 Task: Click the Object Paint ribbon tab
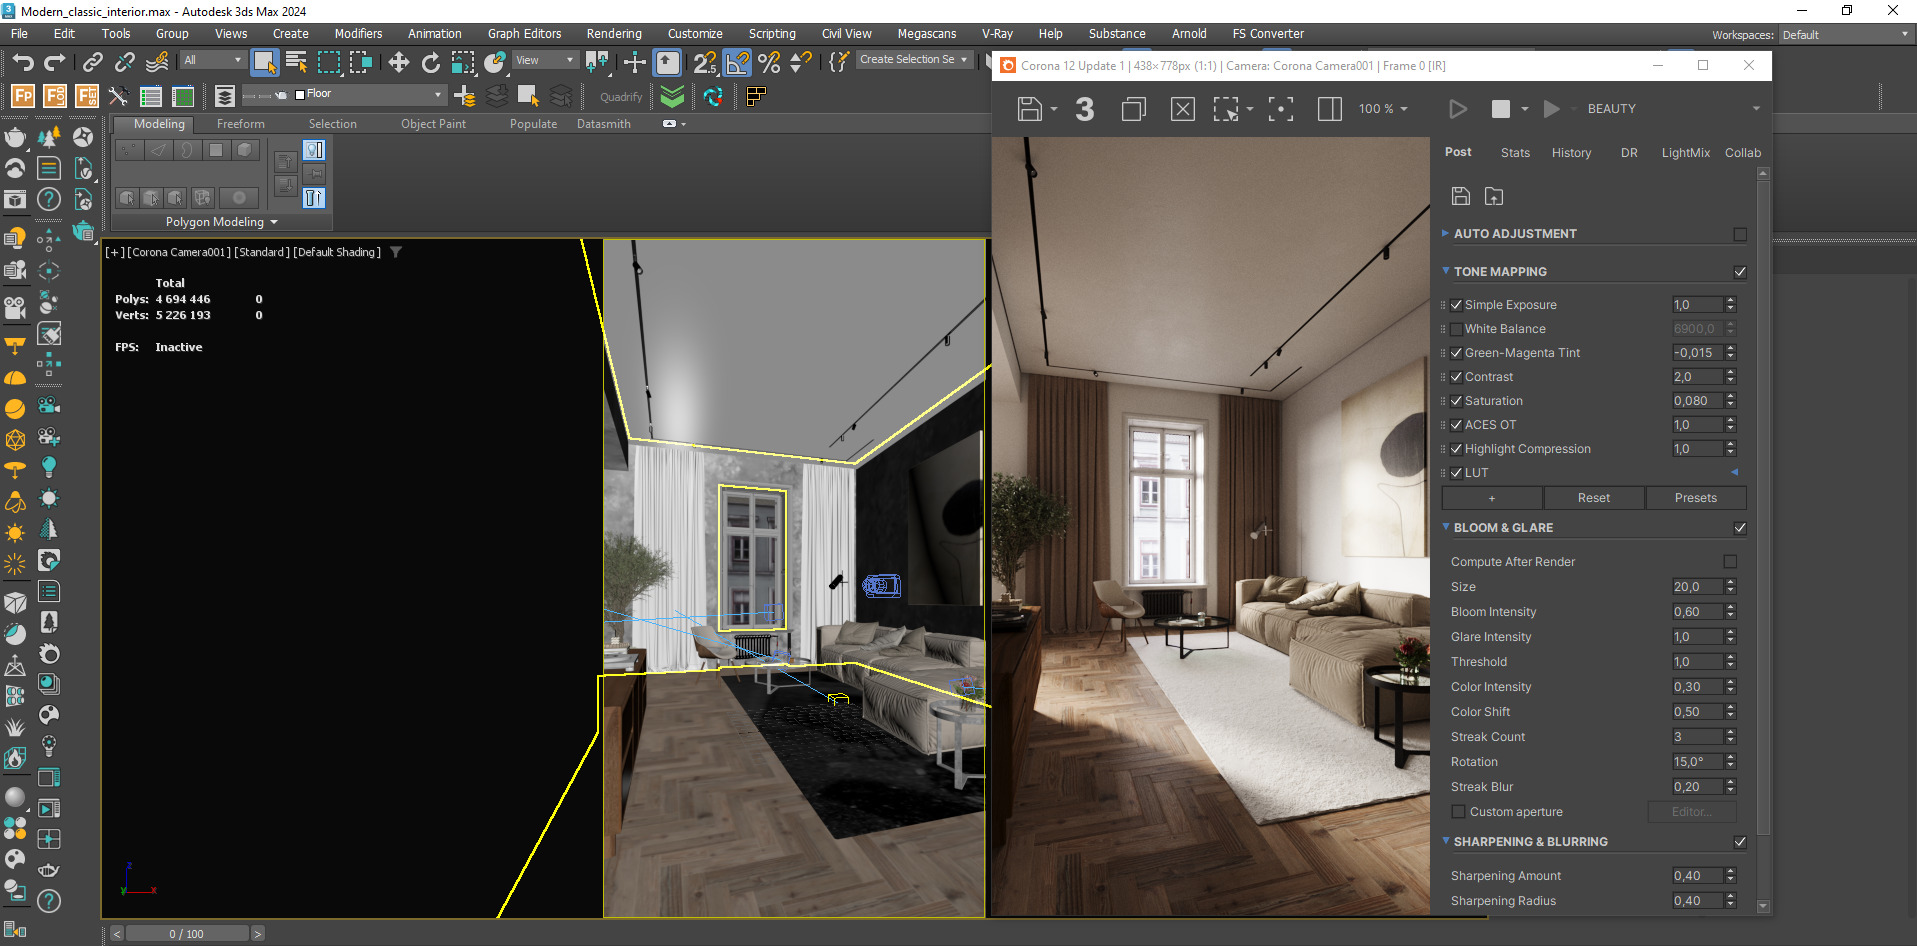coord(433,124)
